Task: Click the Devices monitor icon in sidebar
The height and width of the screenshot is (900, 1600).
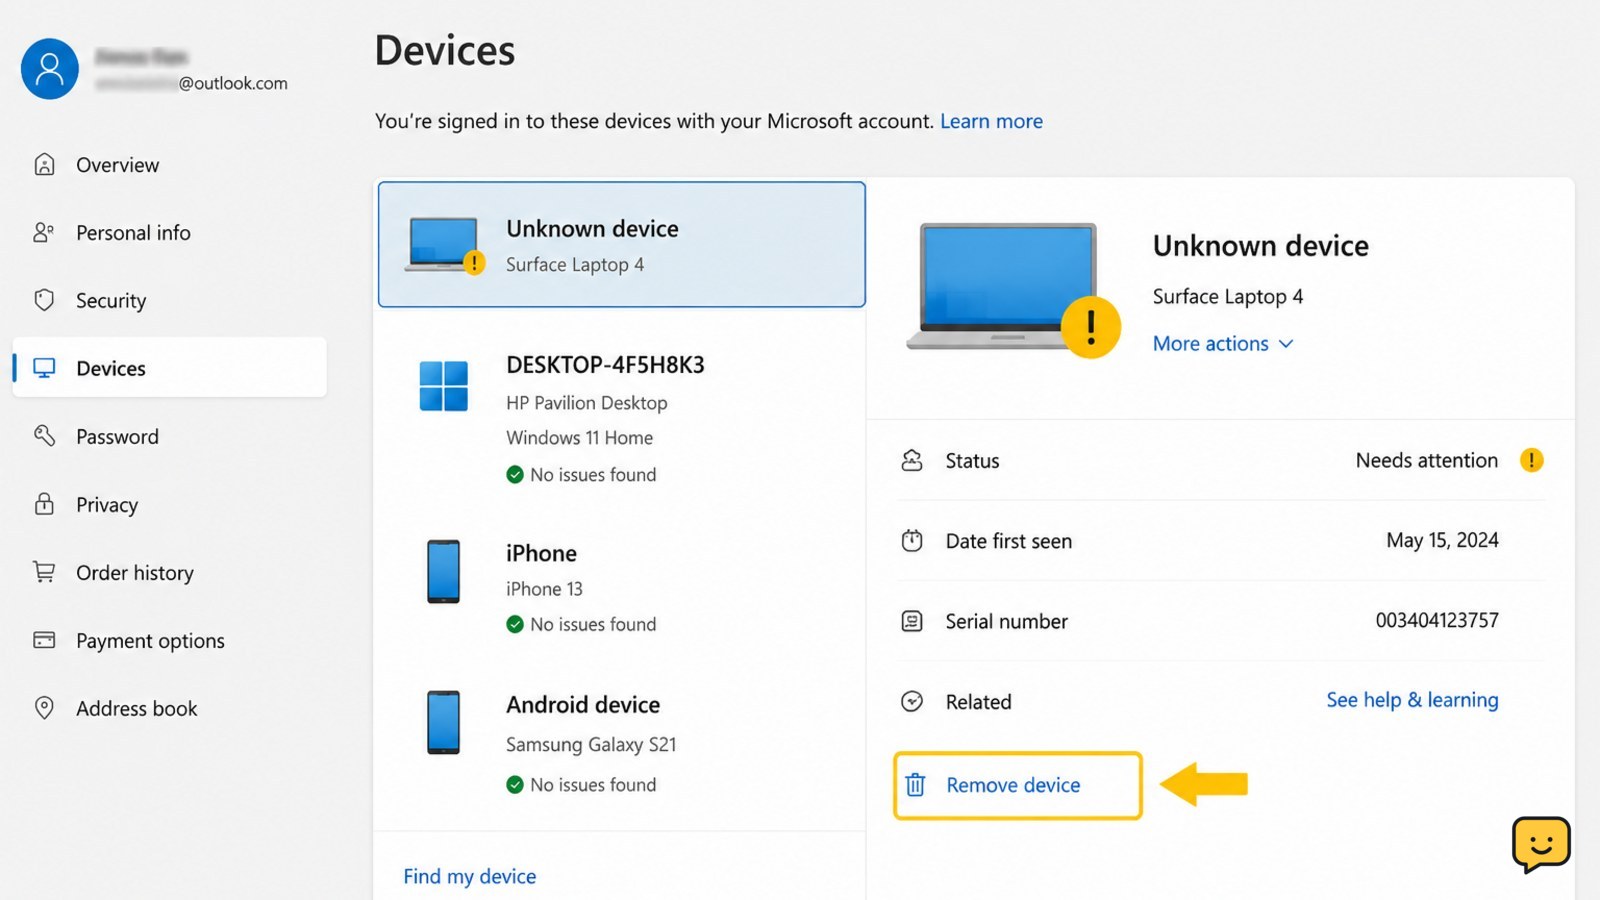Action: 44,368
